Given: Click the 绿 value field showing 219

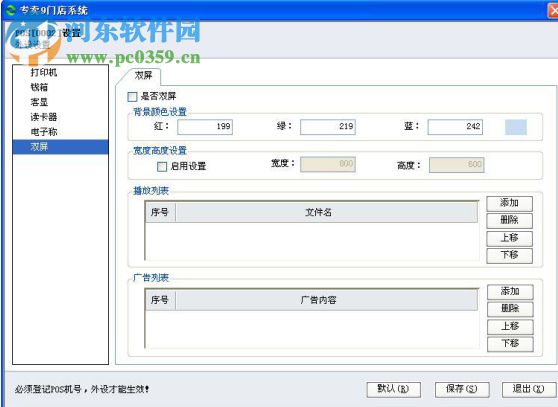Looking at the screenshot, I should 328,127.
